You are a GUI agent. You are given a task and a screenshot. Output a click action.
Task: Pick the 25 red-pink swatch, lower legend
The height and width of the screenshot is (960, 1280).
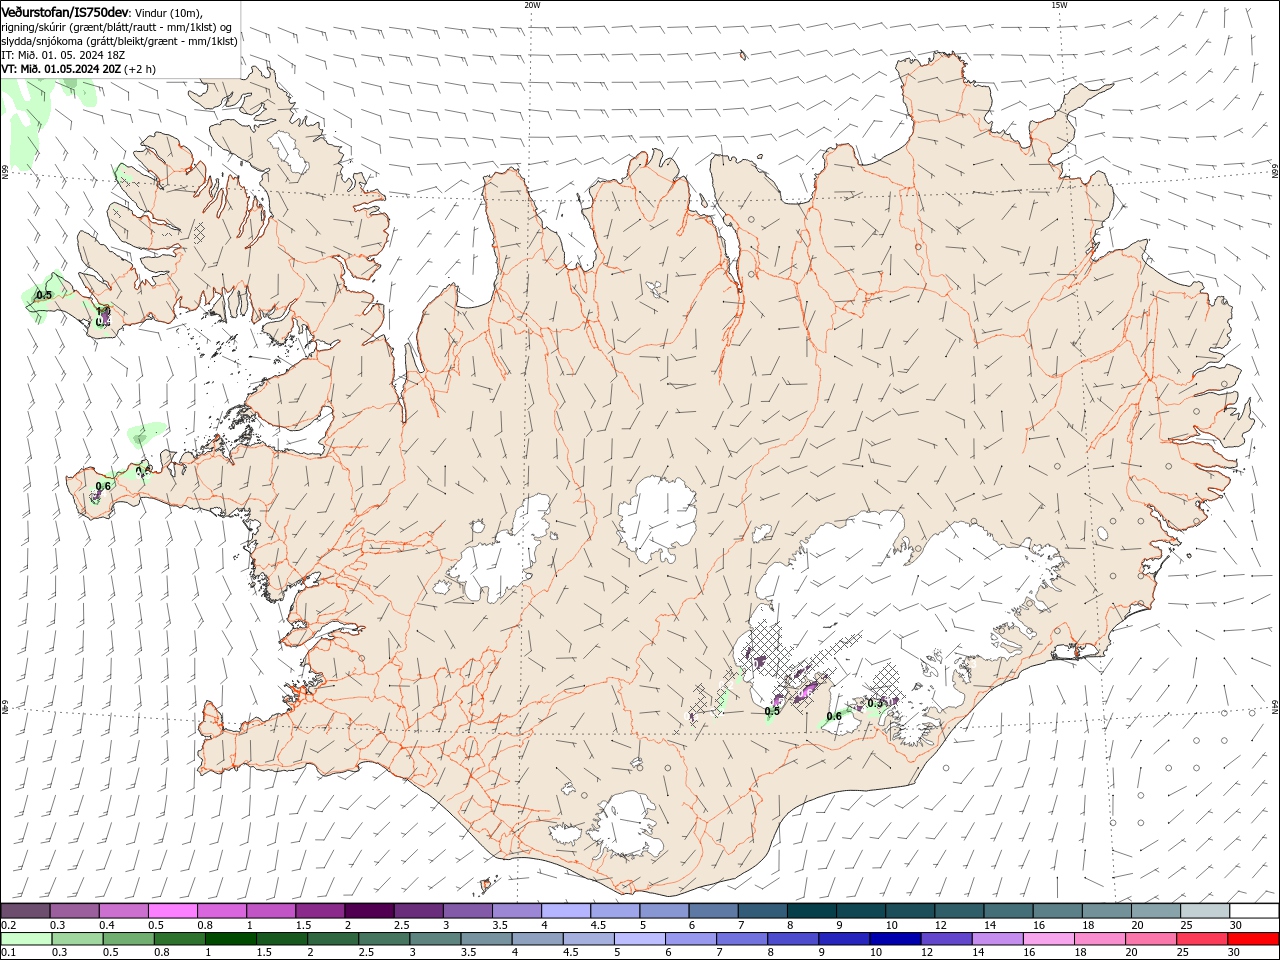tap(1201, 939)
